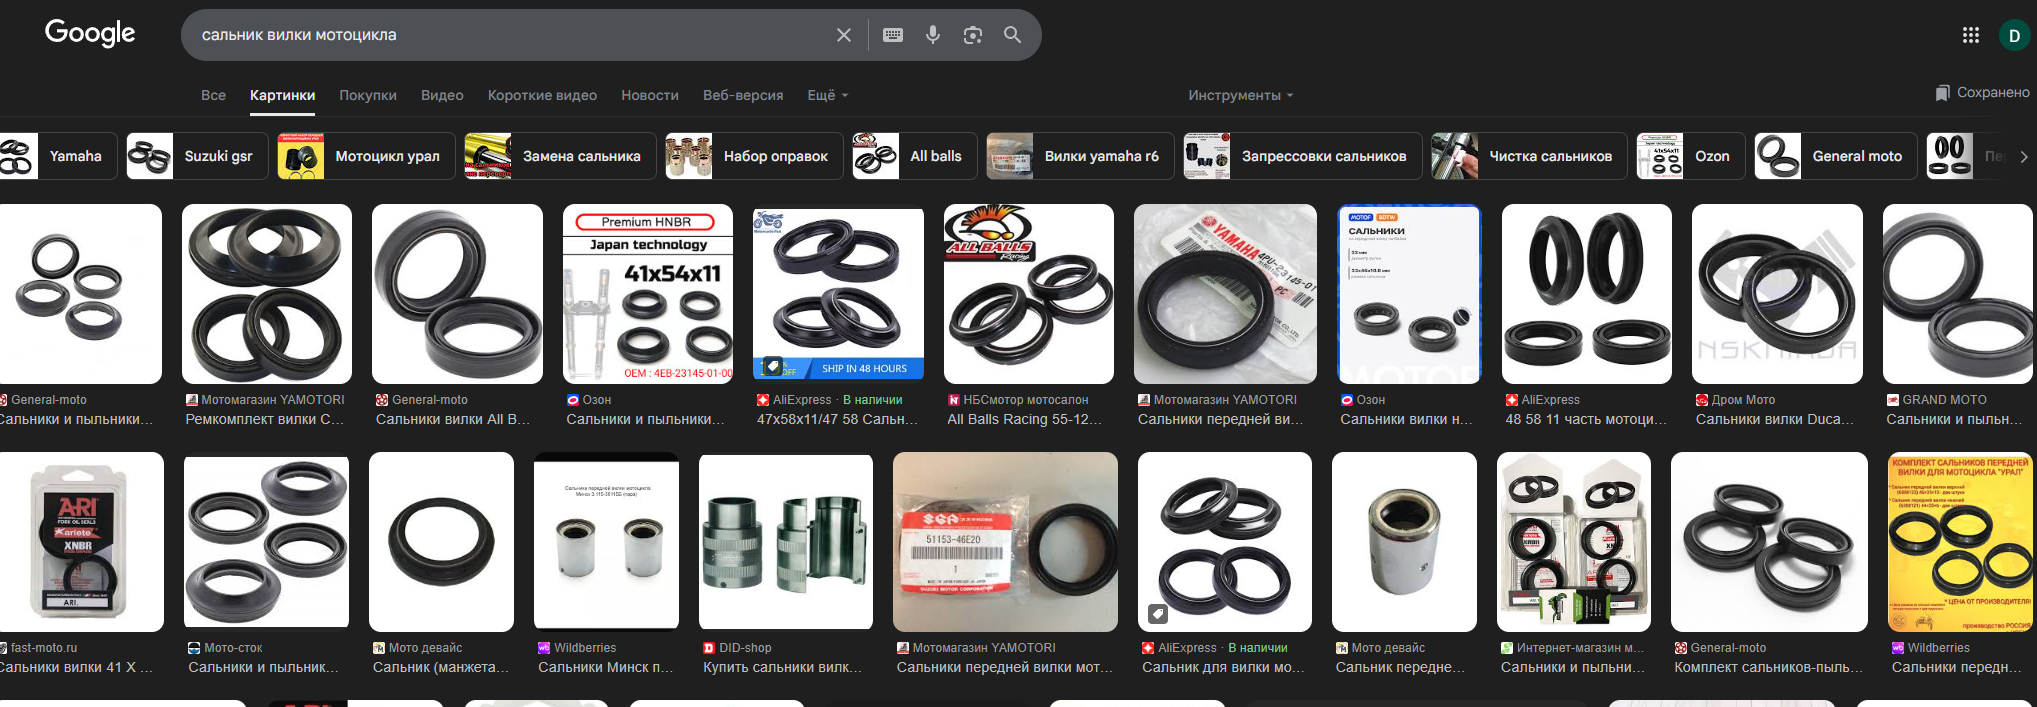
Task: Filter by the Suzuki gsr chip
Action: pos(197,156)
